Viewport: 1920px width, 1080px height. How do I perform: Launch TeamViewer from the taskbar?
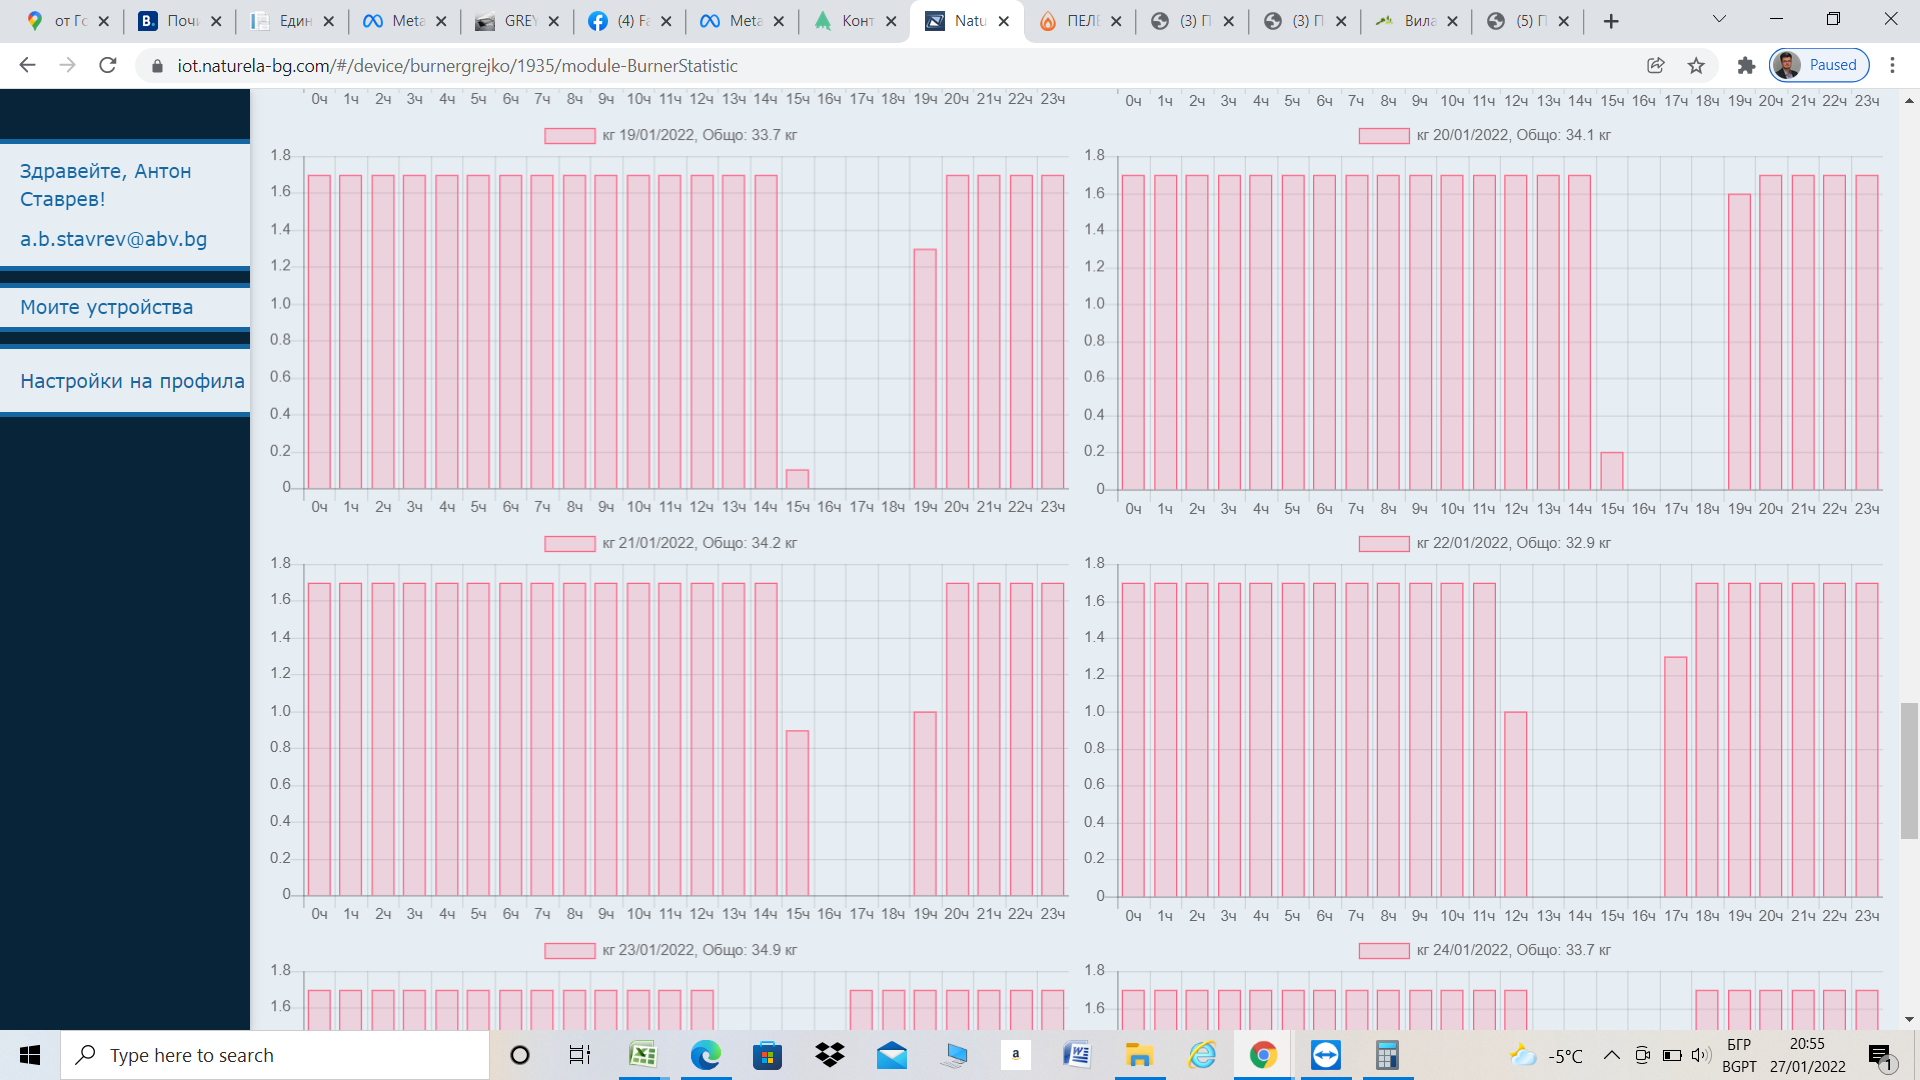point(1326,1055)
